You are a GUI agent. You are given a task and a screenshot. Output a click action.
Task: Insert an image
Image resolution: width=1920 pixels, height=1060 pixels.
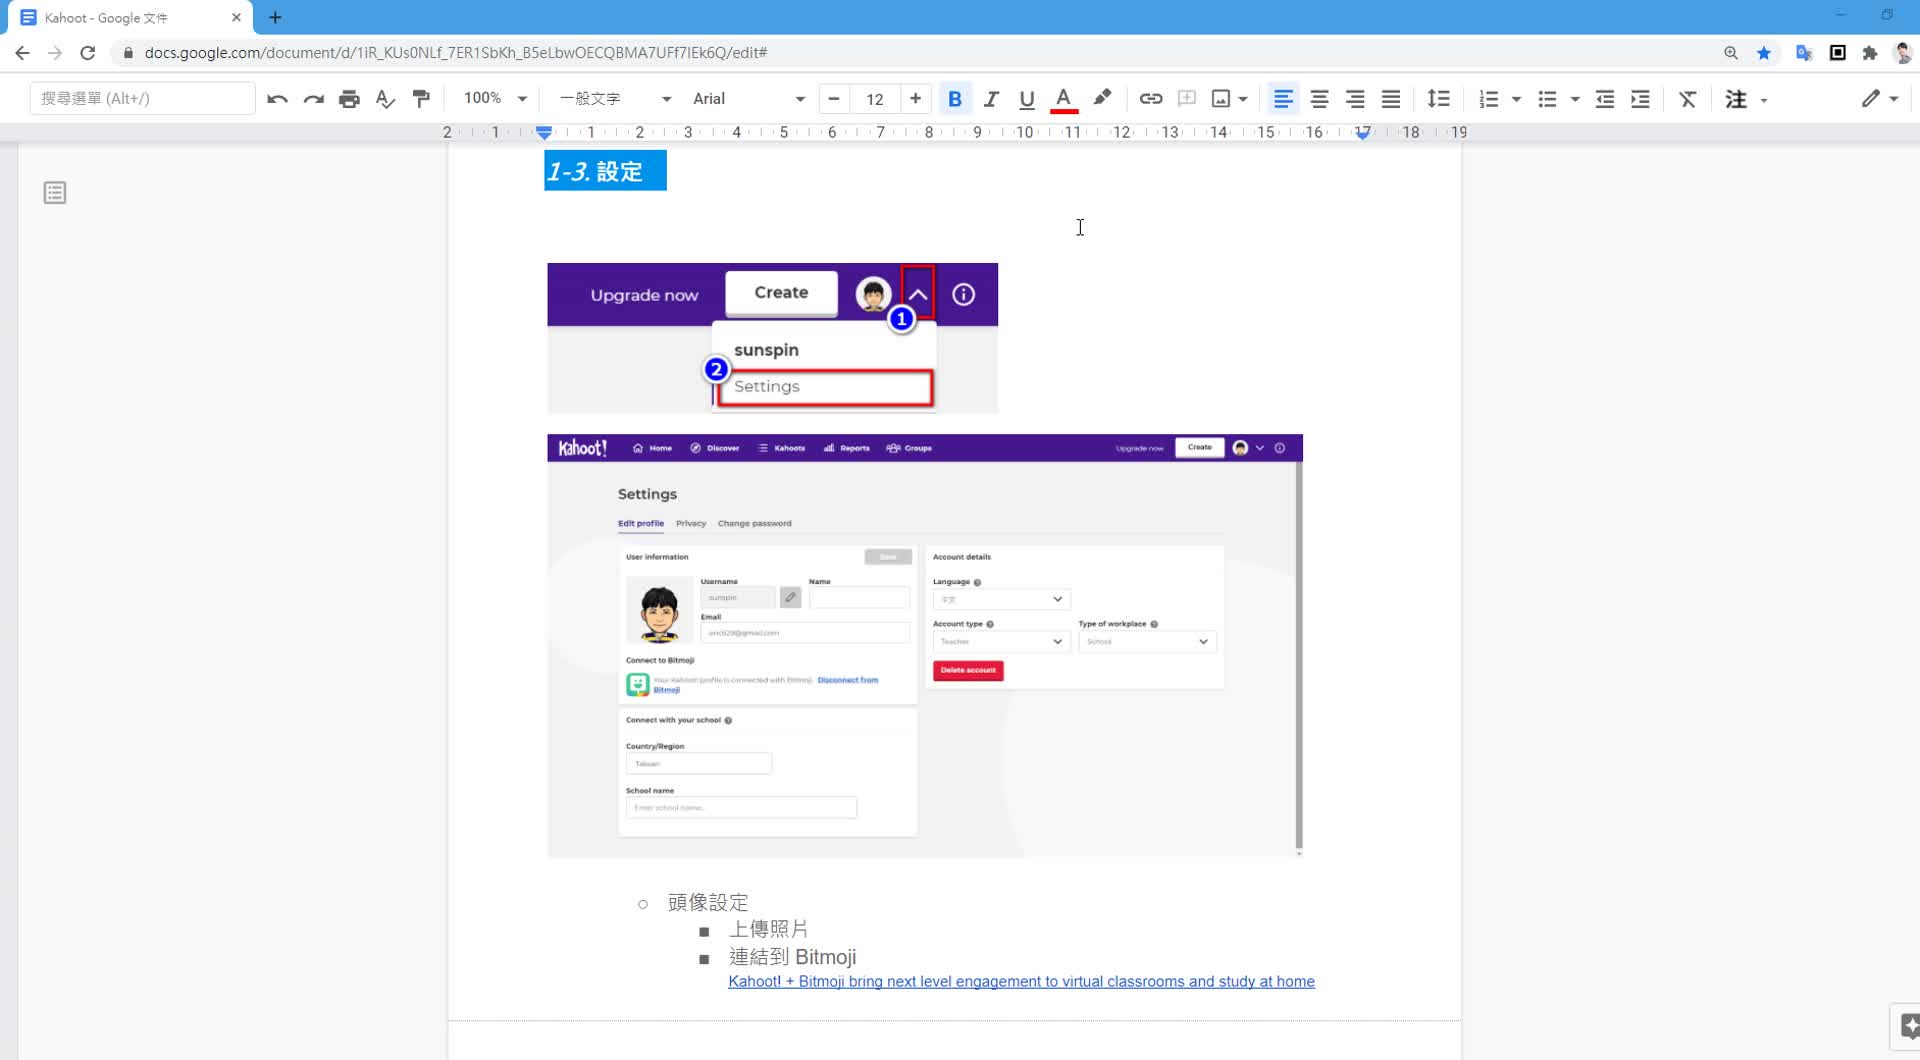pos(1221,98)
